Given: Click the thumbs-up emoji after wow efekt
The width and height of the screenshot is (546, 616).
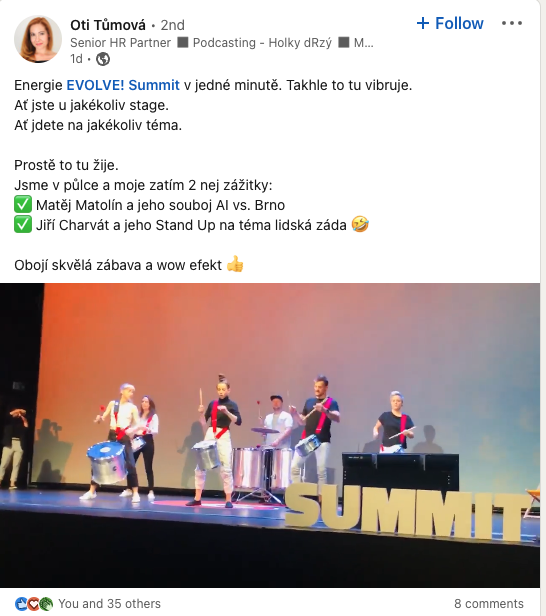Looking at the screenshot, I should (235, 264).
